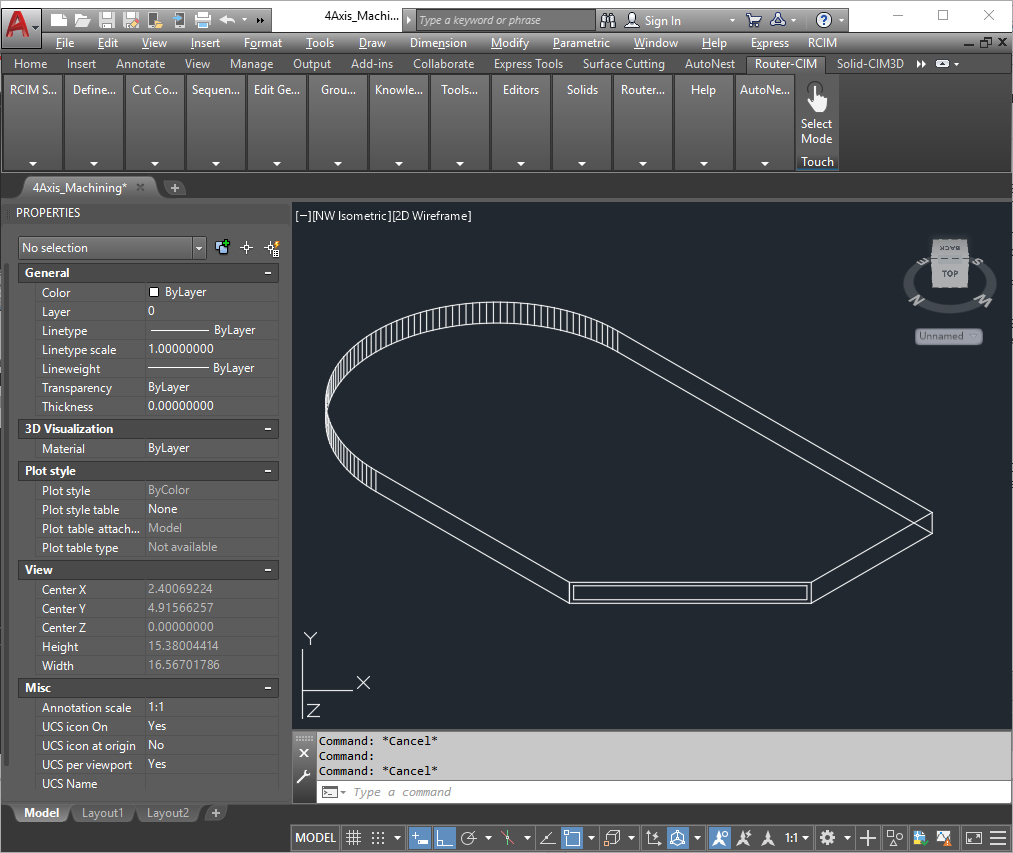Toggle Ortho mode in status bar
1013x853 pixels.
444,838
